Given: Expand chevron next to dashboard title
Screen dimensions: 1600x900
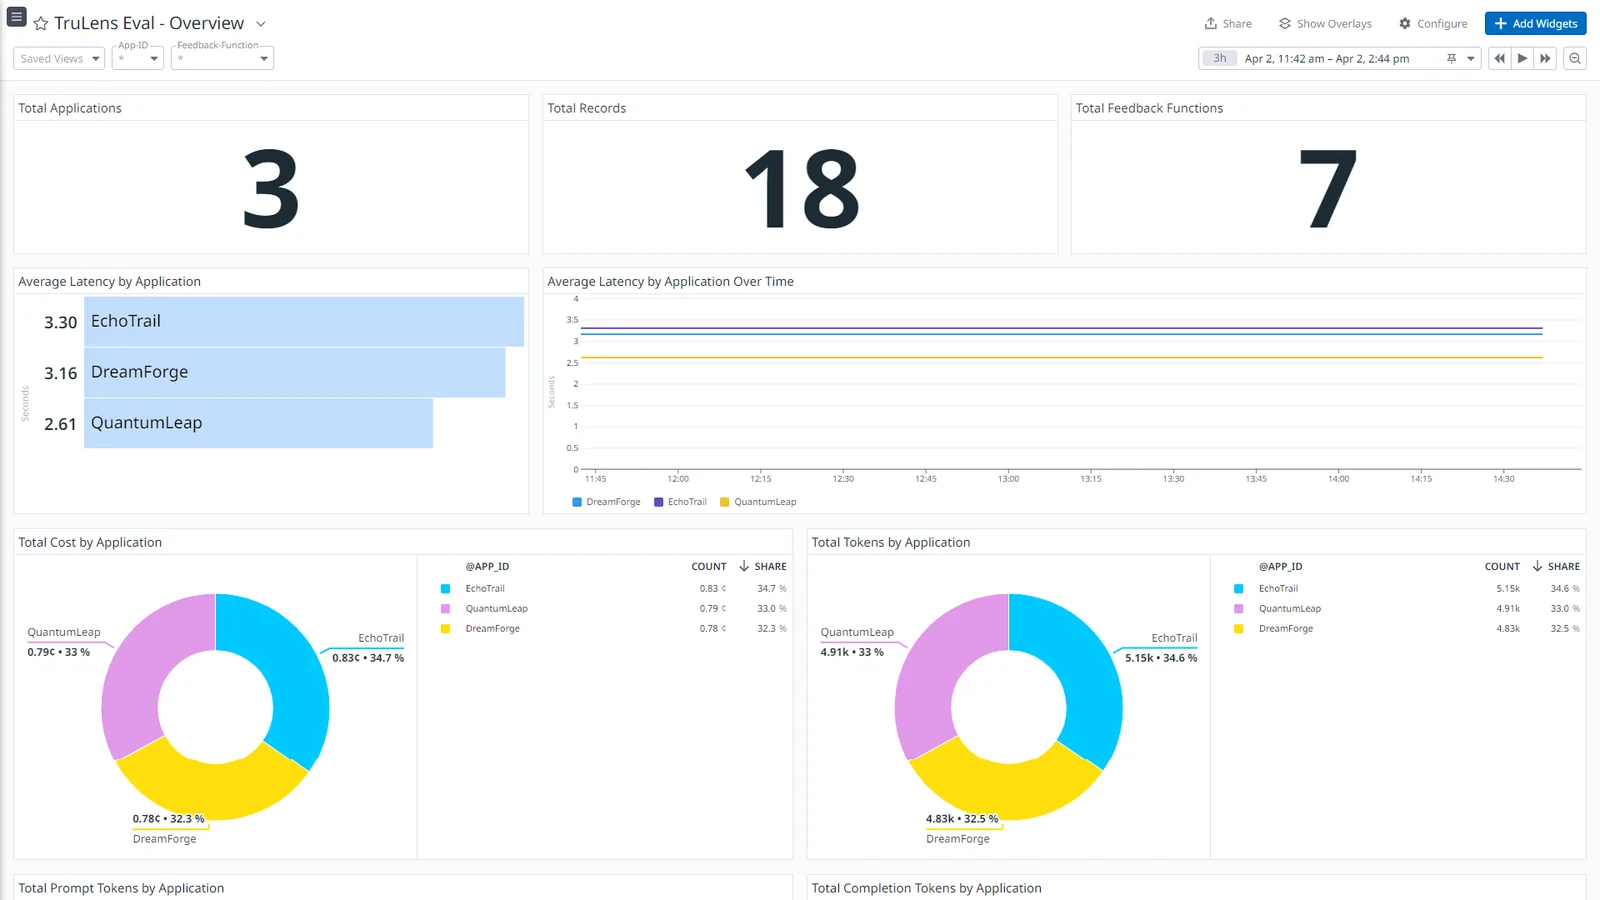Looking at the screenshot, I should (261, 24).
